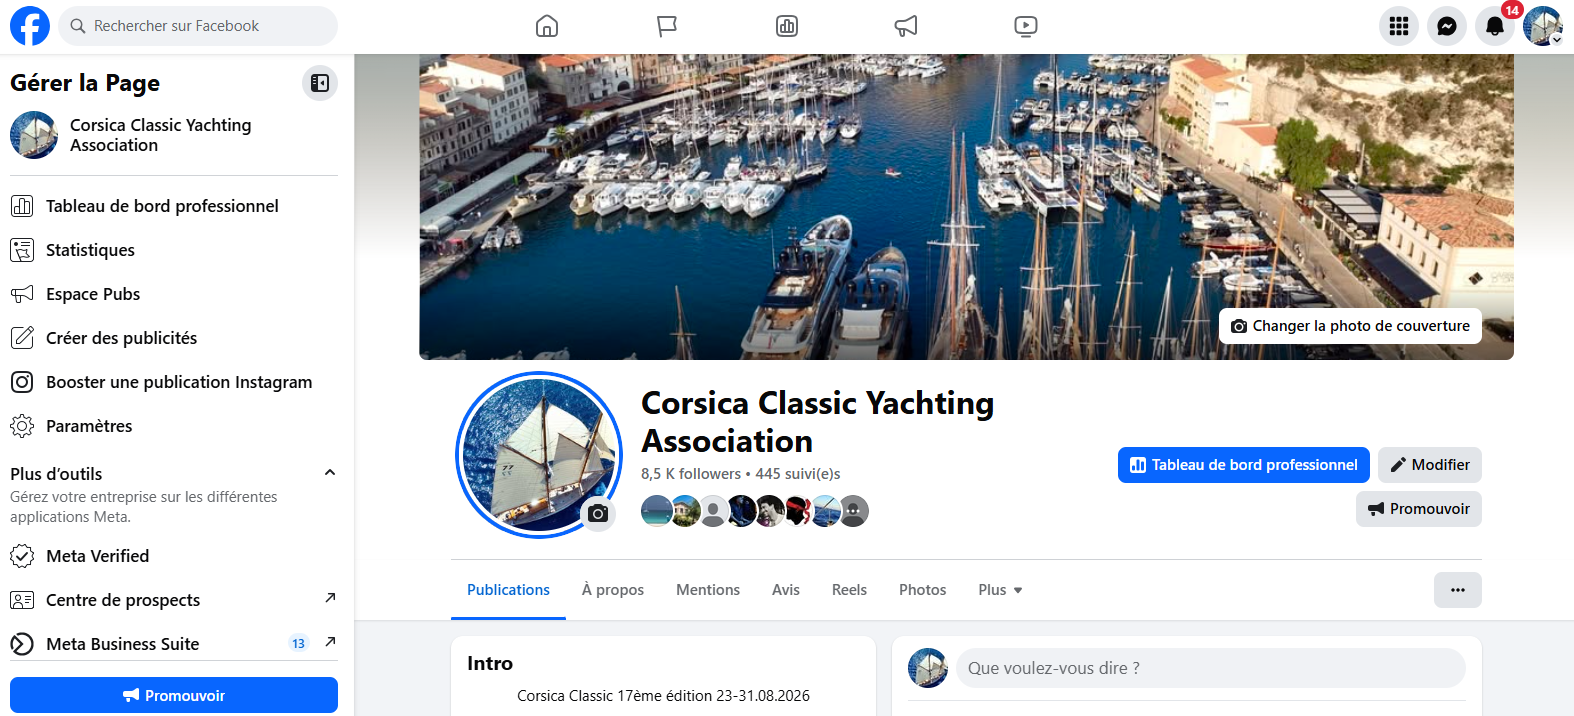Open notifications bell with 14 badge
Screen dimensions: 1574x716
click(1495, 26)
